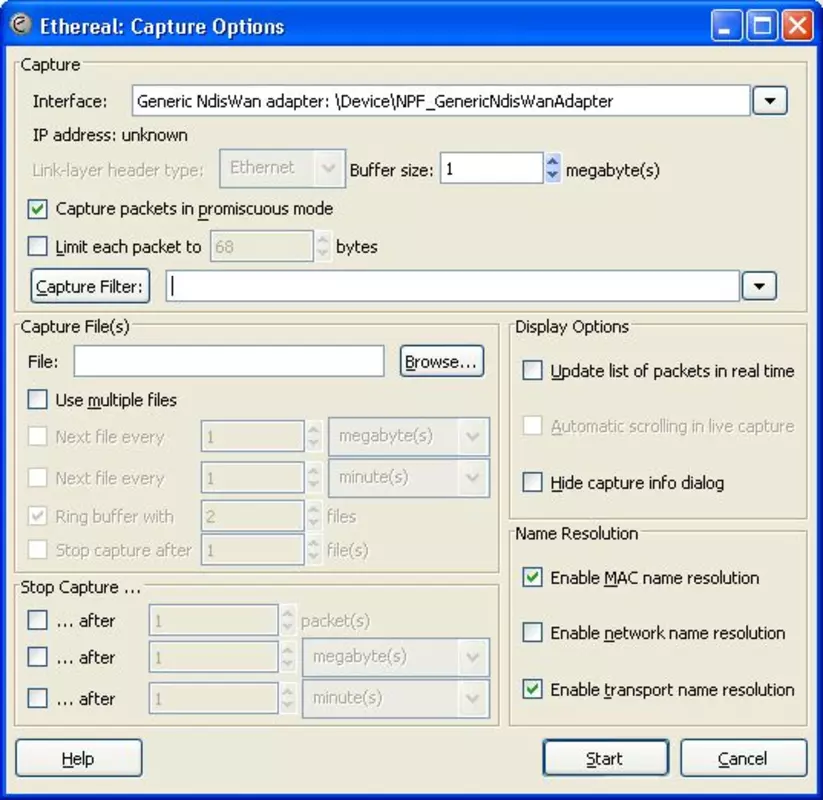Click the Interface text field
Viewport: 823px width, 800px height.
point(441,100)
